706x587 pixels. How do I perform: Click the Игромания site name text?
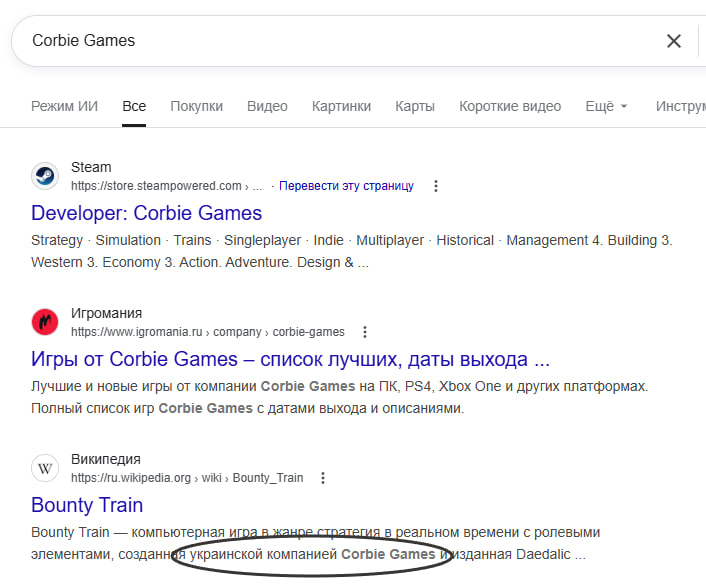(x=106, y=313)
